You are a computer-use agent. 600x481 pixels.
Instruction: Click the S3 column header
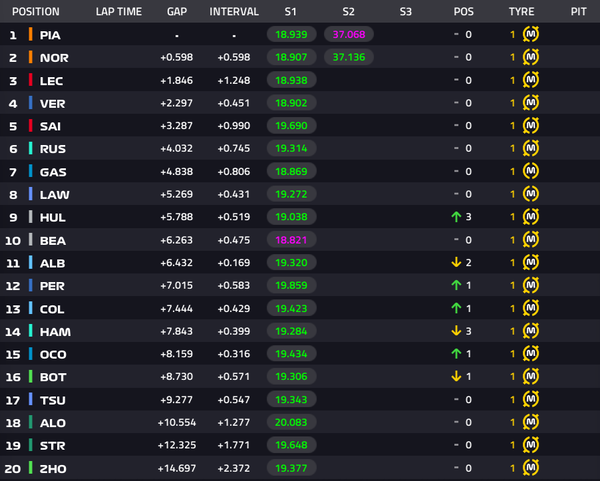[x=406, y=11]
